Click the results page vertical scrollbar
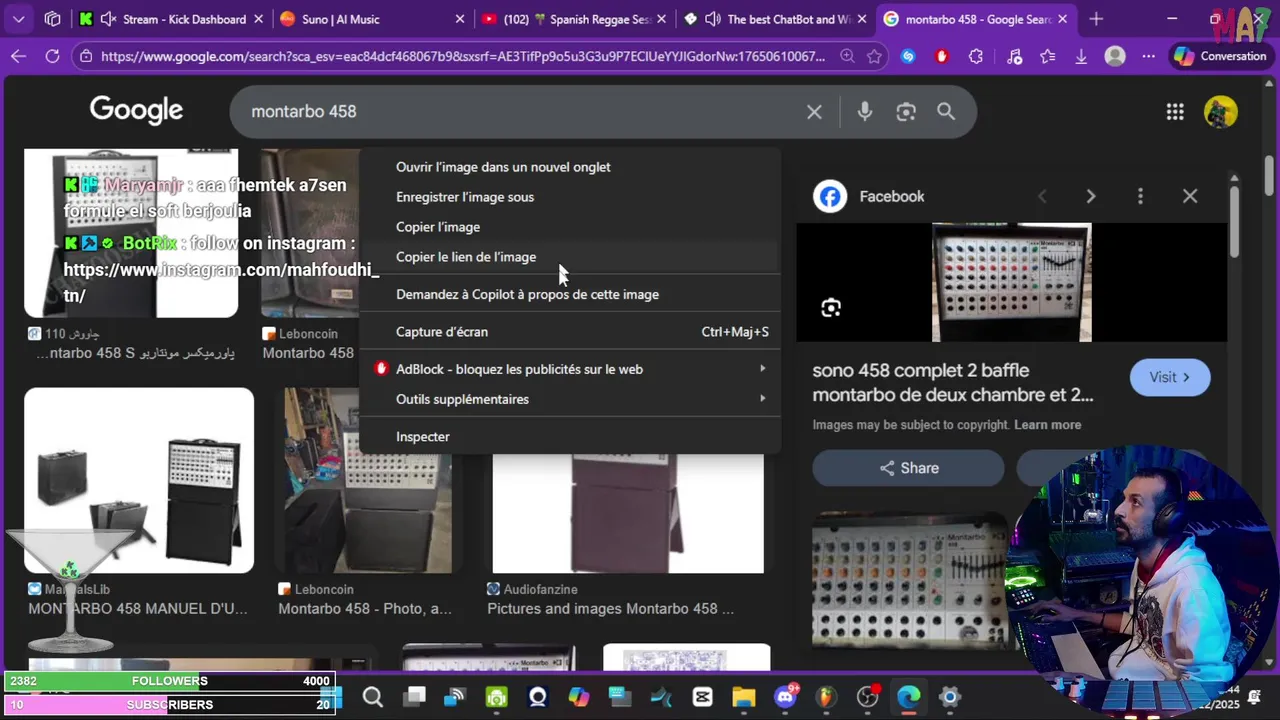Screen dimensions: 1280x720 pos(1269,175)
